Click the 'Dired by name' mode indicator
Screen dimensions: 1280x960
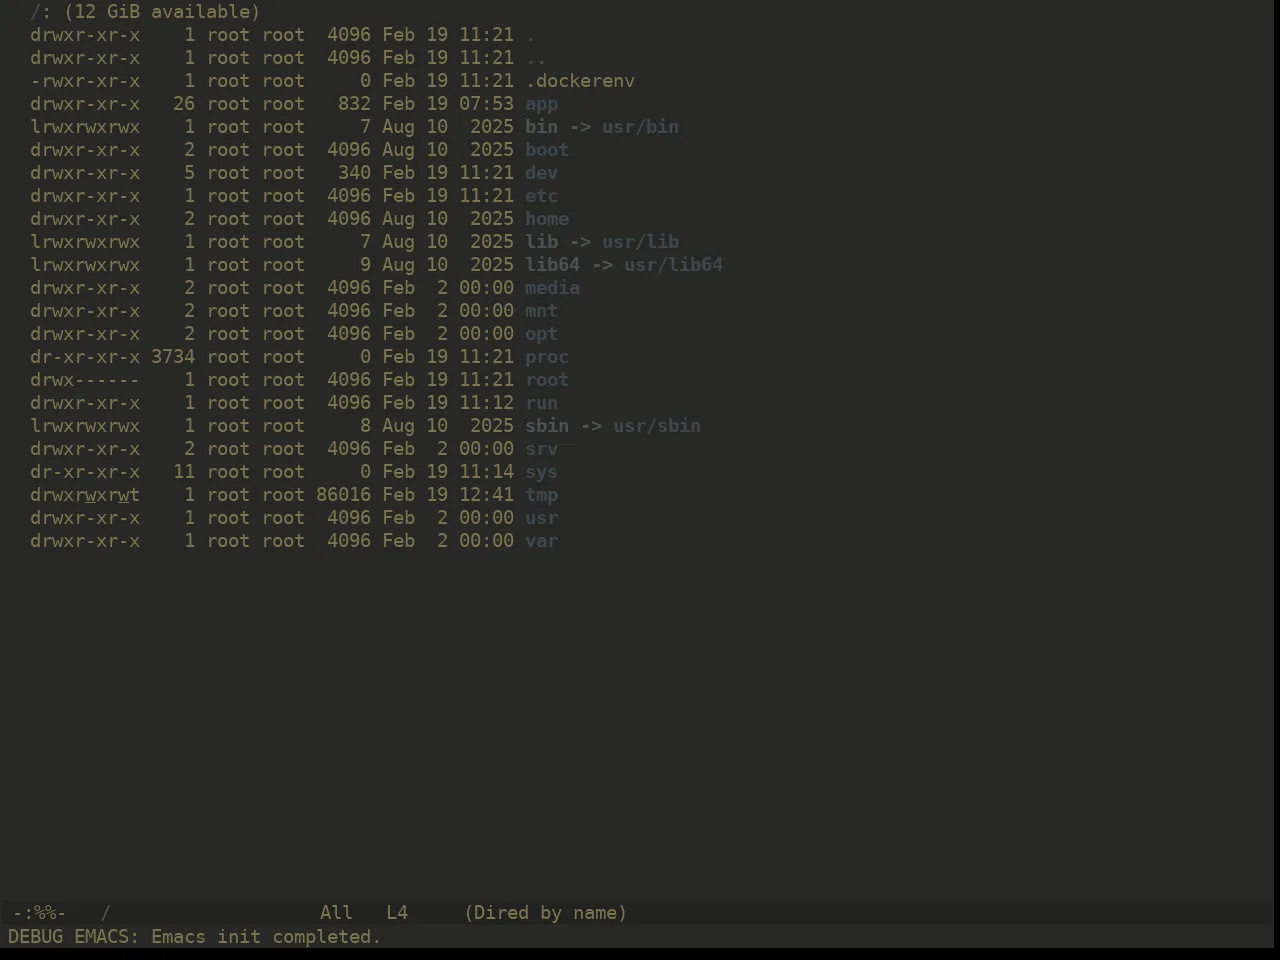[x=546, y=913]
